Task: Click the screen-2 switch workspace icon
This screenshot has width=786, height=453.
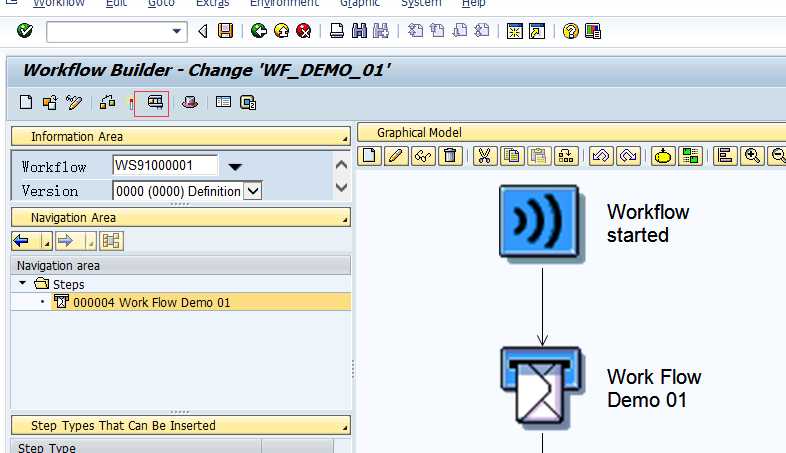Action: 248,103
